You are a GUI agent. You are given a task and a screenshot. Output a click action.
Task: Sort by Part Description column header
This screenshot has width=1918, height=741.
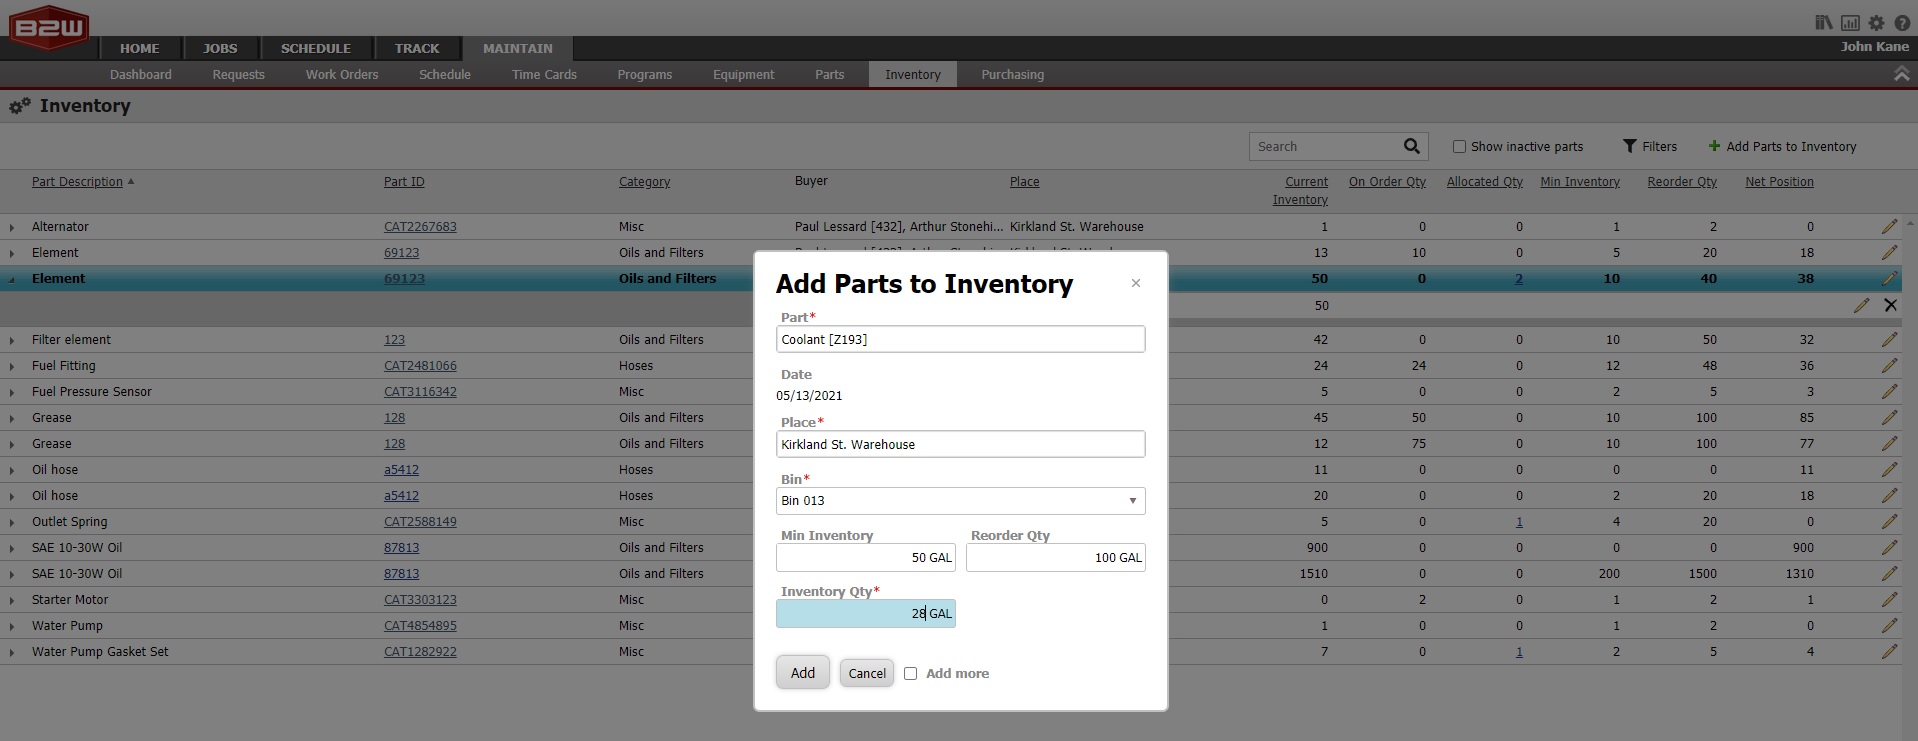click(x=77, y=182)
